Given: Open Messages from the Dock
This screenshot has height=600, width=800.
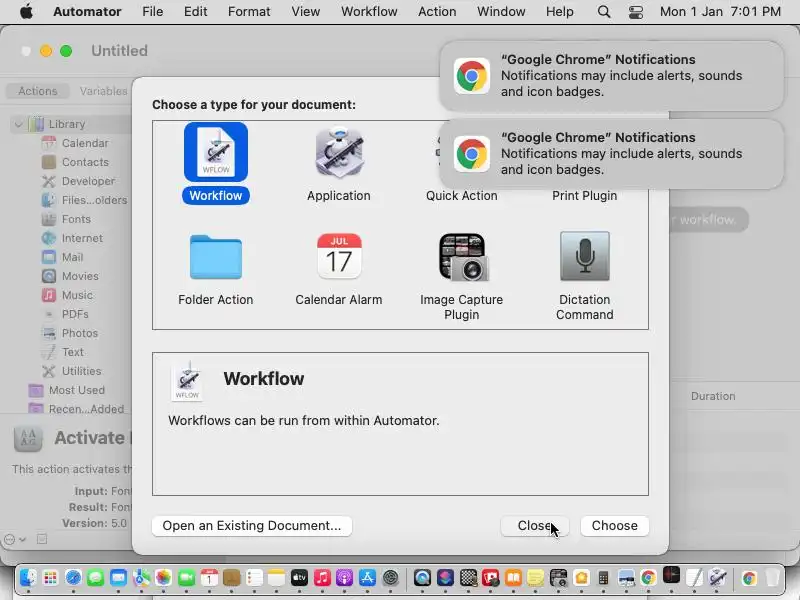Looking at the screenshot, I should coord(95,578).
